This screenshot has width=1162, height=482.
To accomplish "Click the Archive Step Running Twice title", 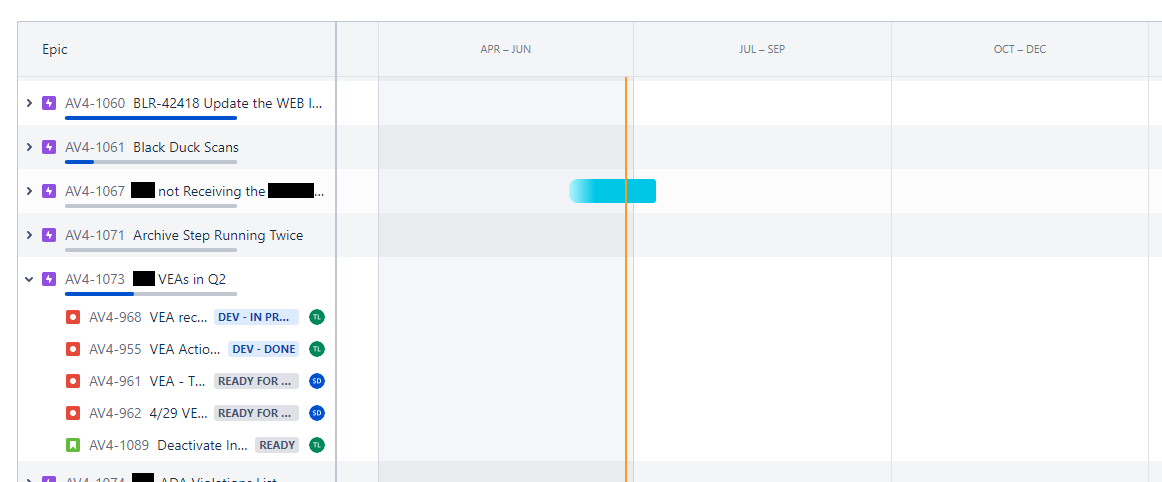I will (218, 235).
